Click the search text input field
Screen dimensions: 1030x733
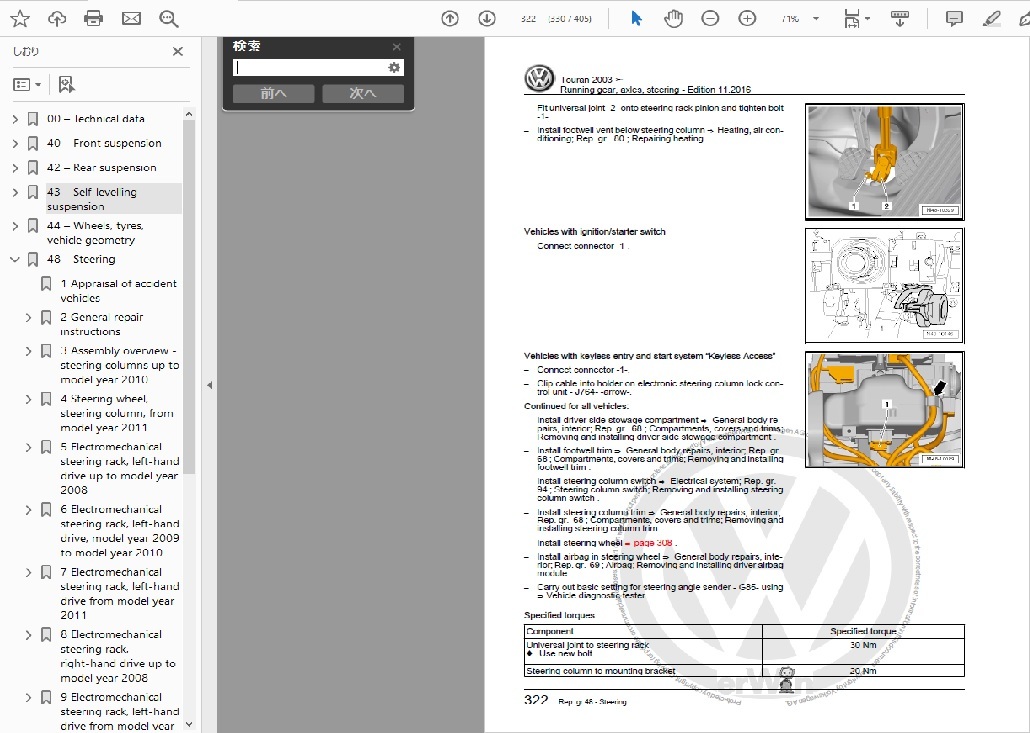(310, 68)
